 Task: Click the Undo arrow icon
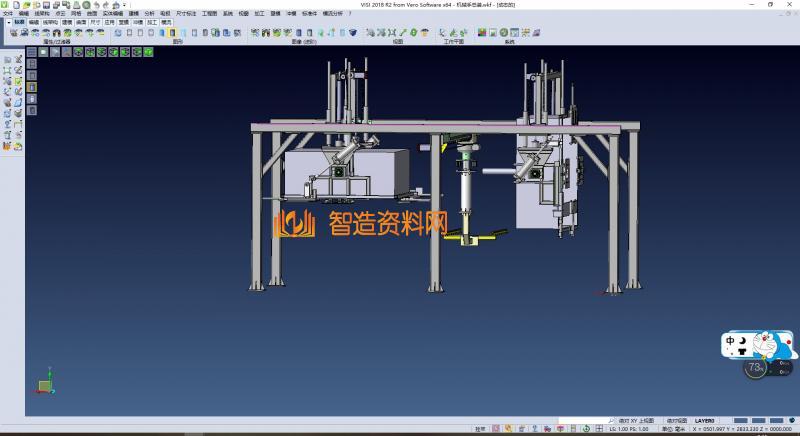pos(95,5)
